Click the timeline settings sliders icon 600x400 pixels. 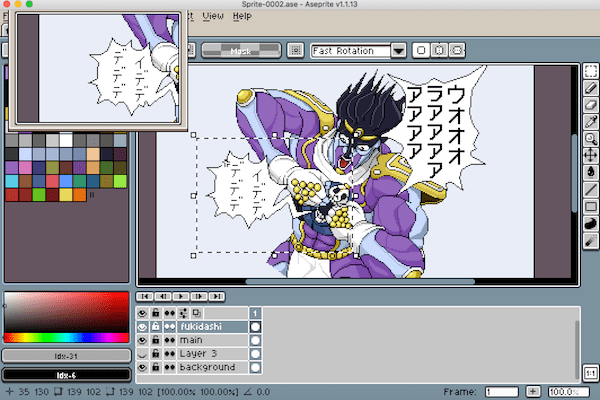click(183, 313)
